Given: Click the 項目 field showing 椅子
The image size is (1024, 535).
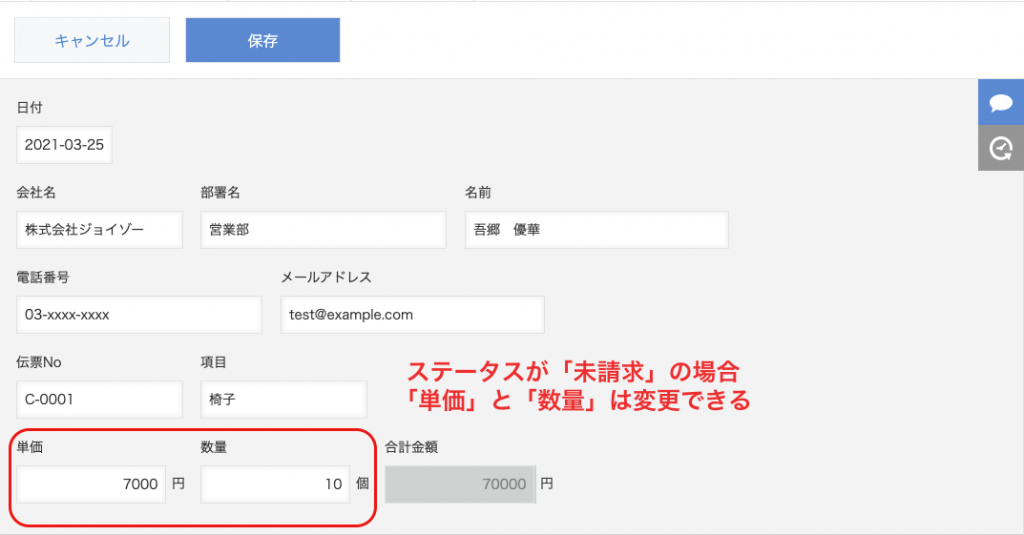Looking at the screenshot, I should (283, 400).
